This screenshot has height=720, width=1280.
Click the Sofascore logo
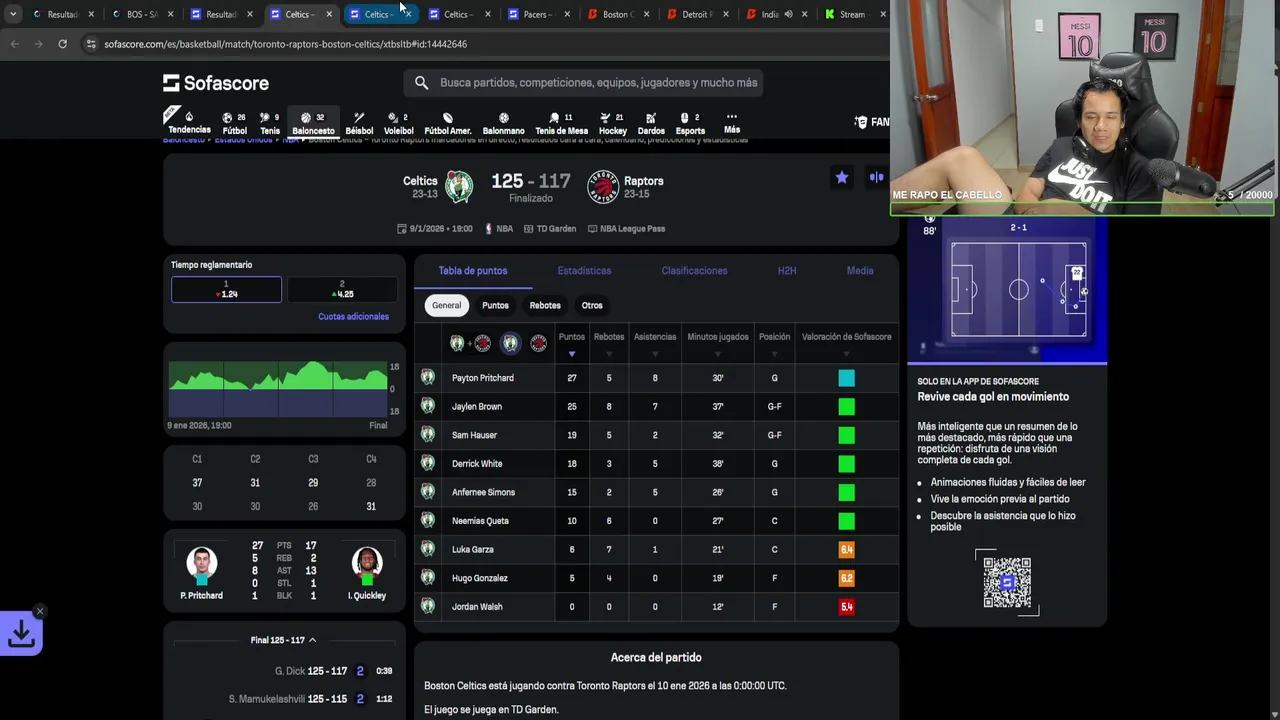click(216, 83)
